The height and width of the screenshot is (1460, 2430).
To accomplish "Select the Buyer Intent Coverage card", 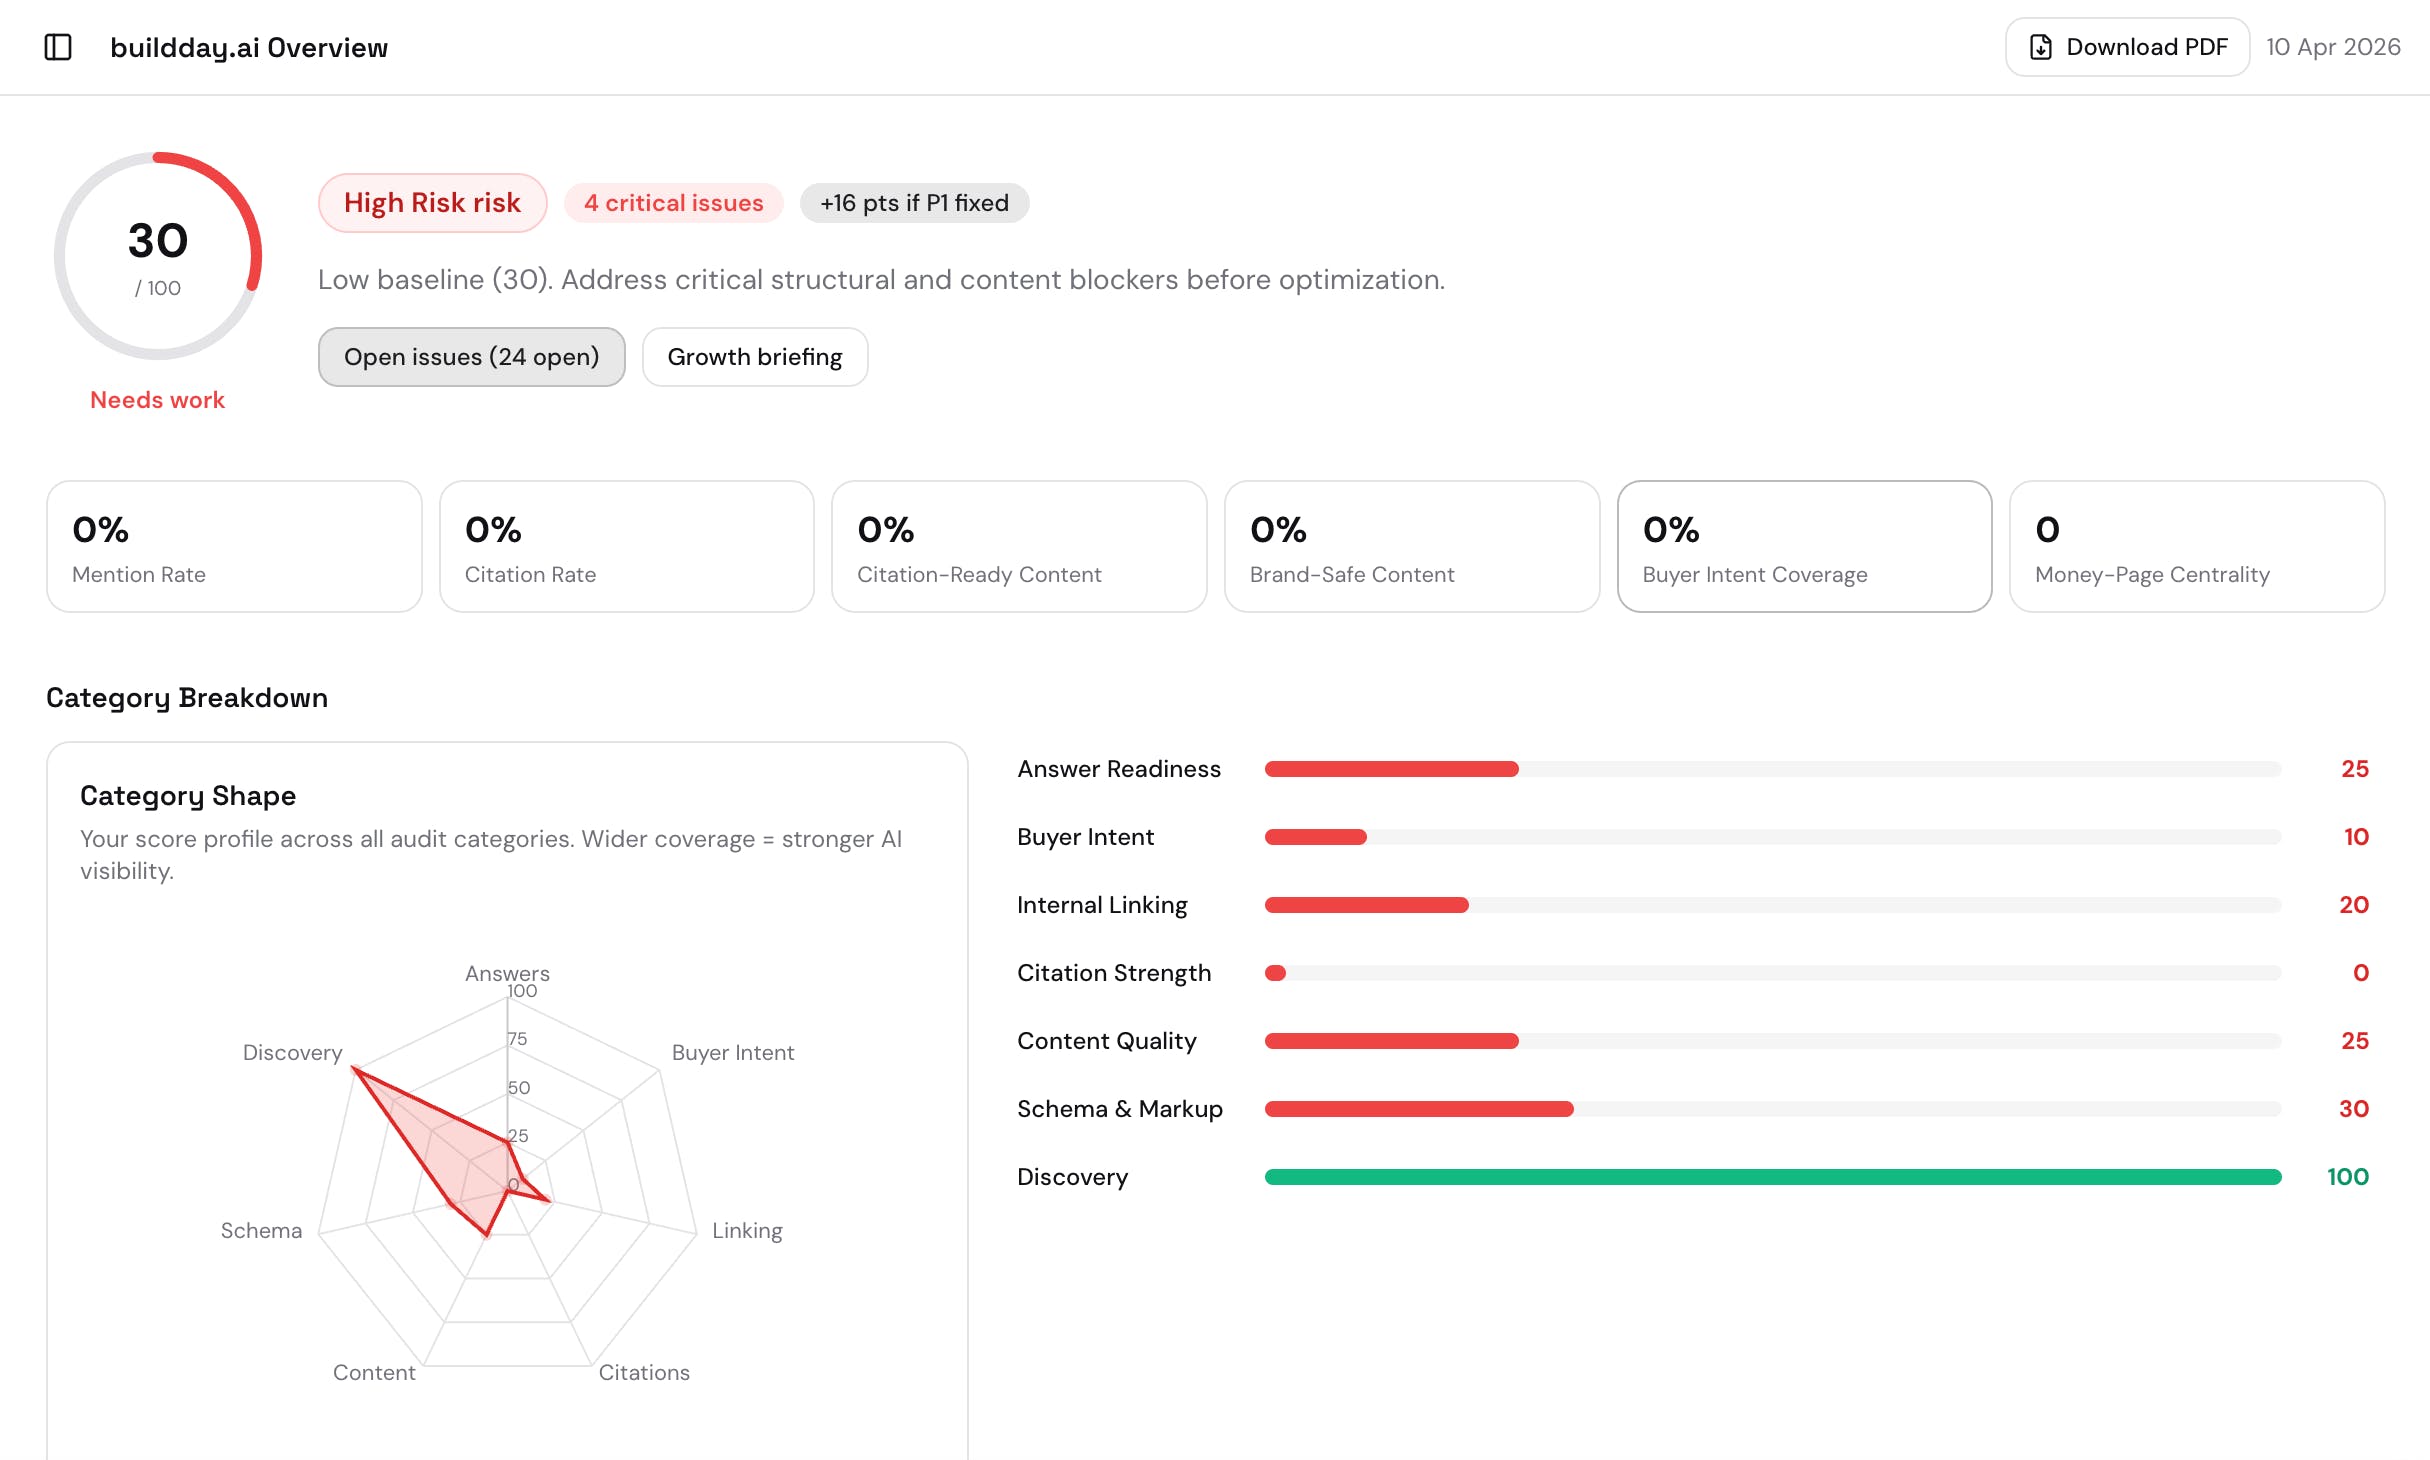I will point(1804,547).
